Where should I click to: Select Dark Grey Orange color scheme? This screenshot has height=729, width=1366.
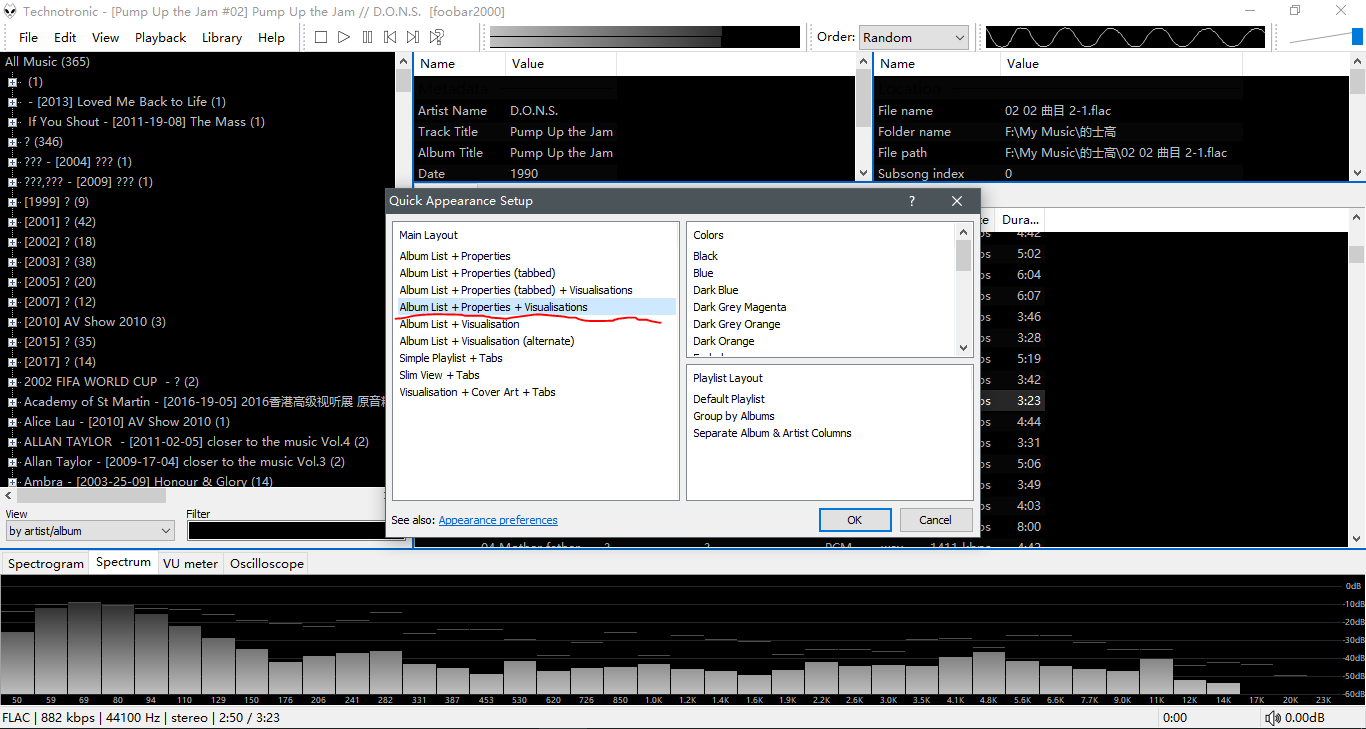[x=736, y=324]
